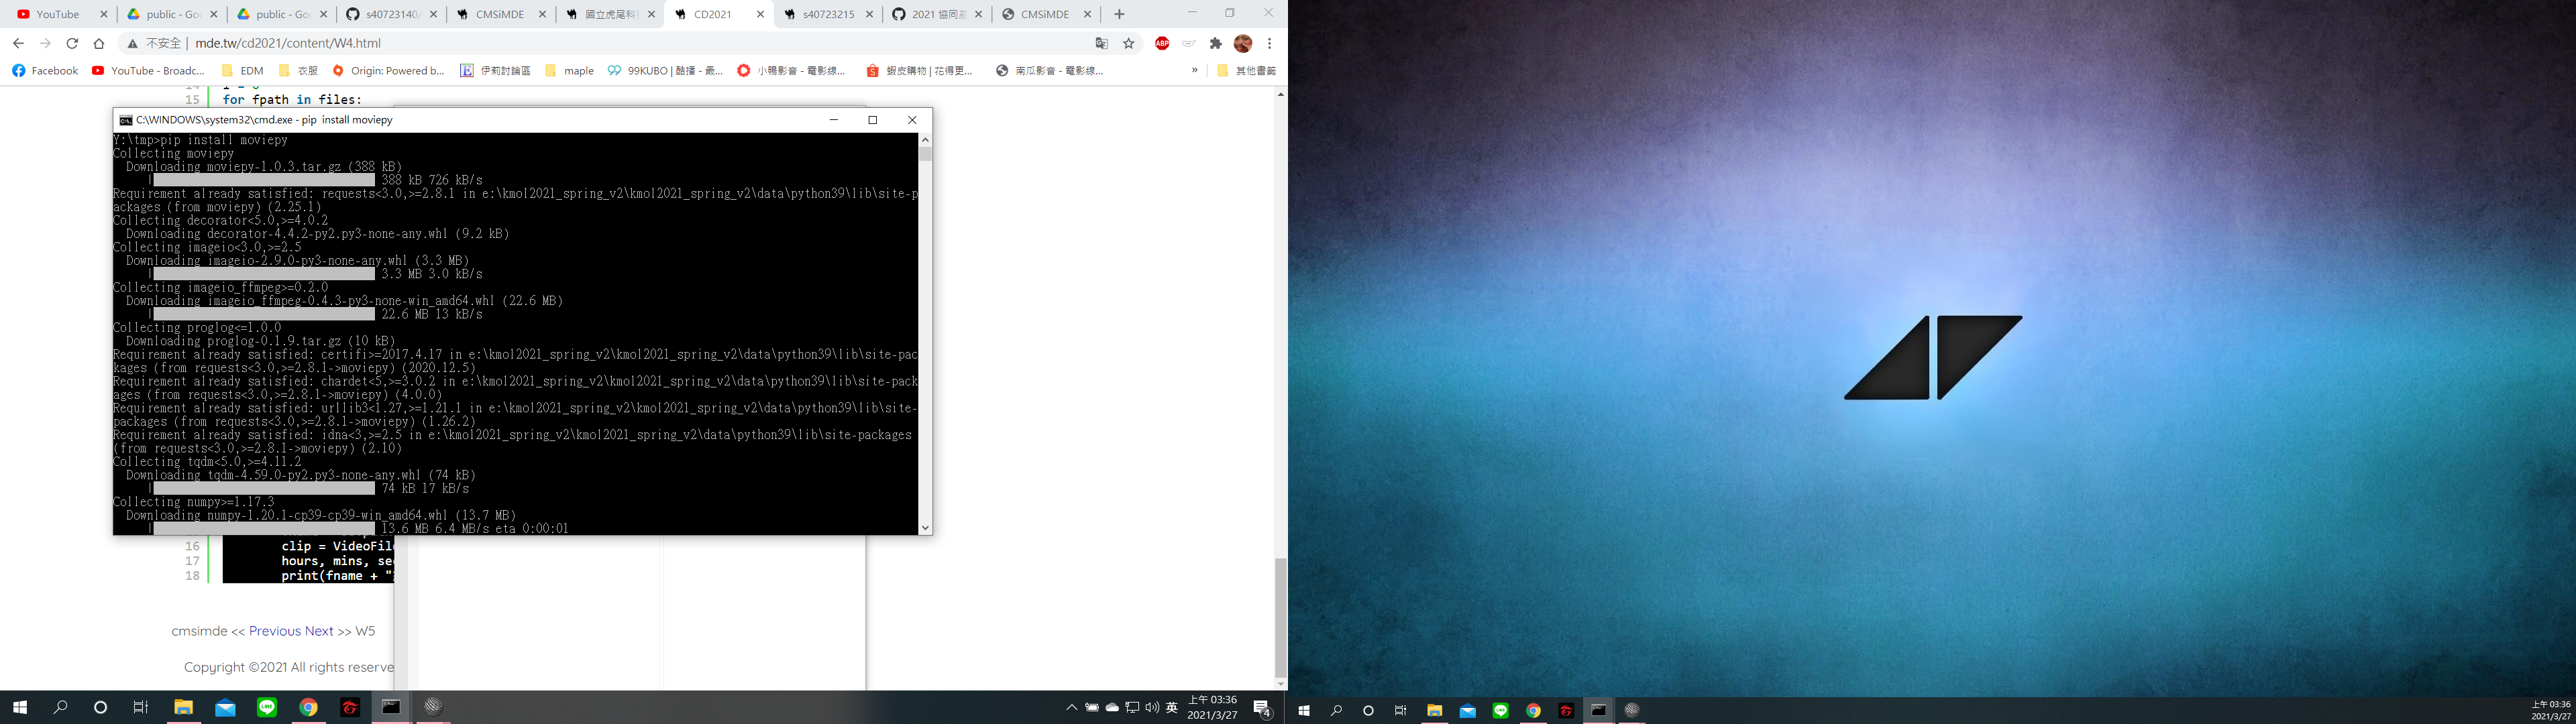Follow the Next link

319,631
